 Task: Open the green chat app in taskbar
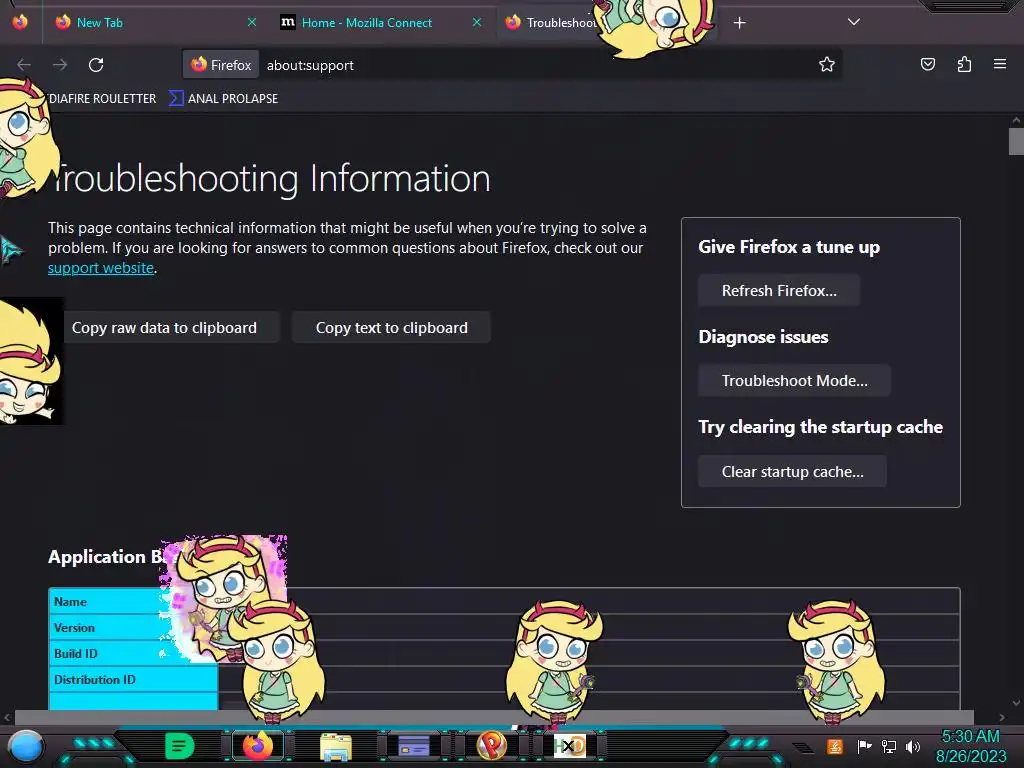pos(179,746)
